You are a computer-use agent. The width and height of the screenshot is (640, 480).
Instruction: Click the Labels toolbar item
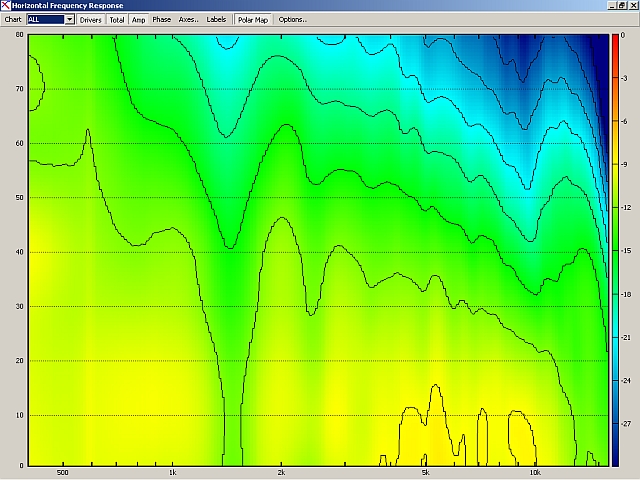coord(216,20)
